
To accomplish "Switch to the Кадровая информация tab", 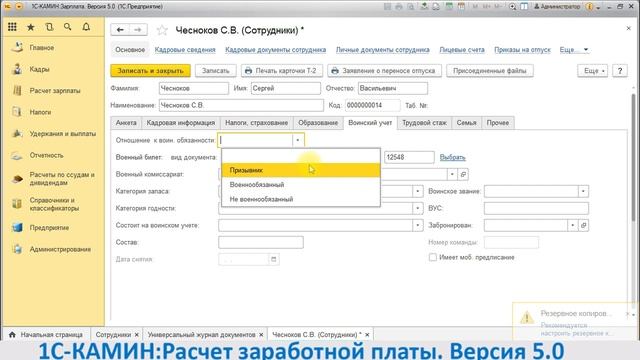I will click(181, 123).
